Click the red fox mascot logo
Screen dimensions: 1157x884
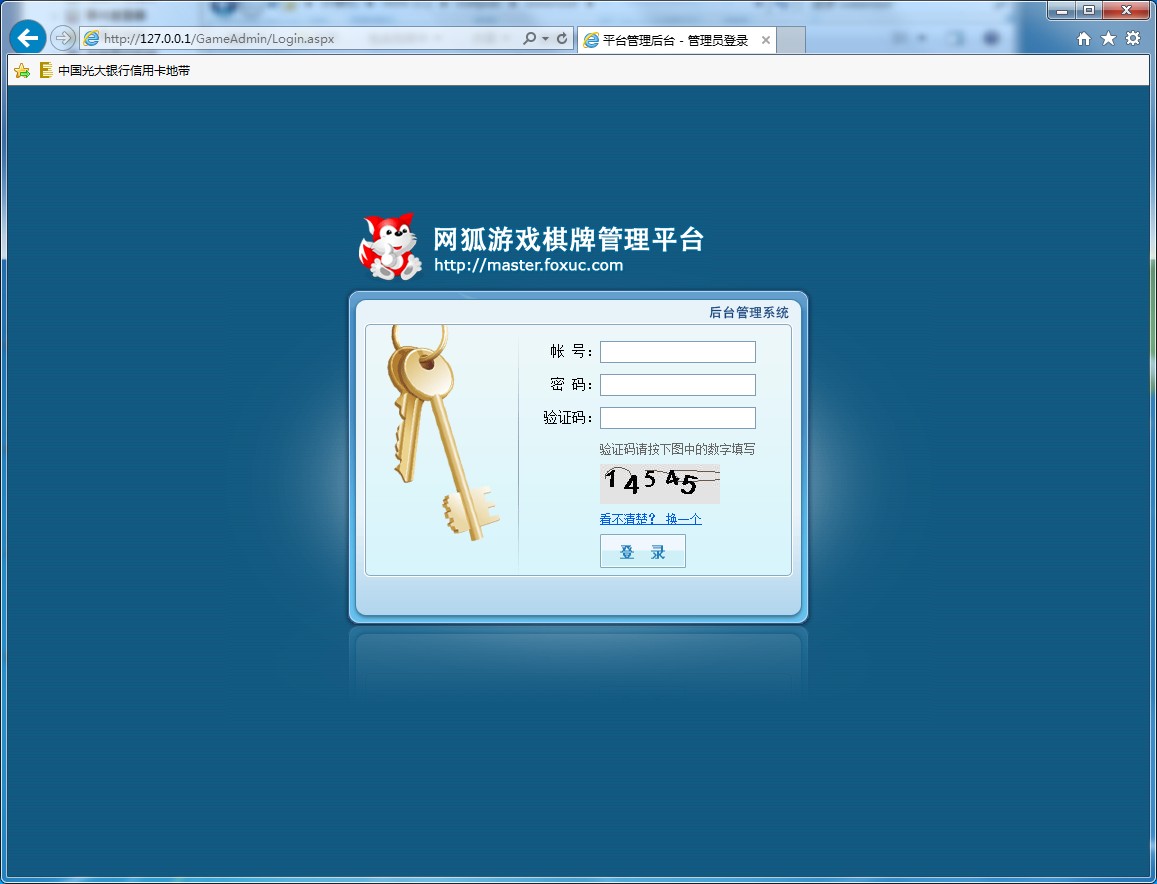tap(390, 246)
